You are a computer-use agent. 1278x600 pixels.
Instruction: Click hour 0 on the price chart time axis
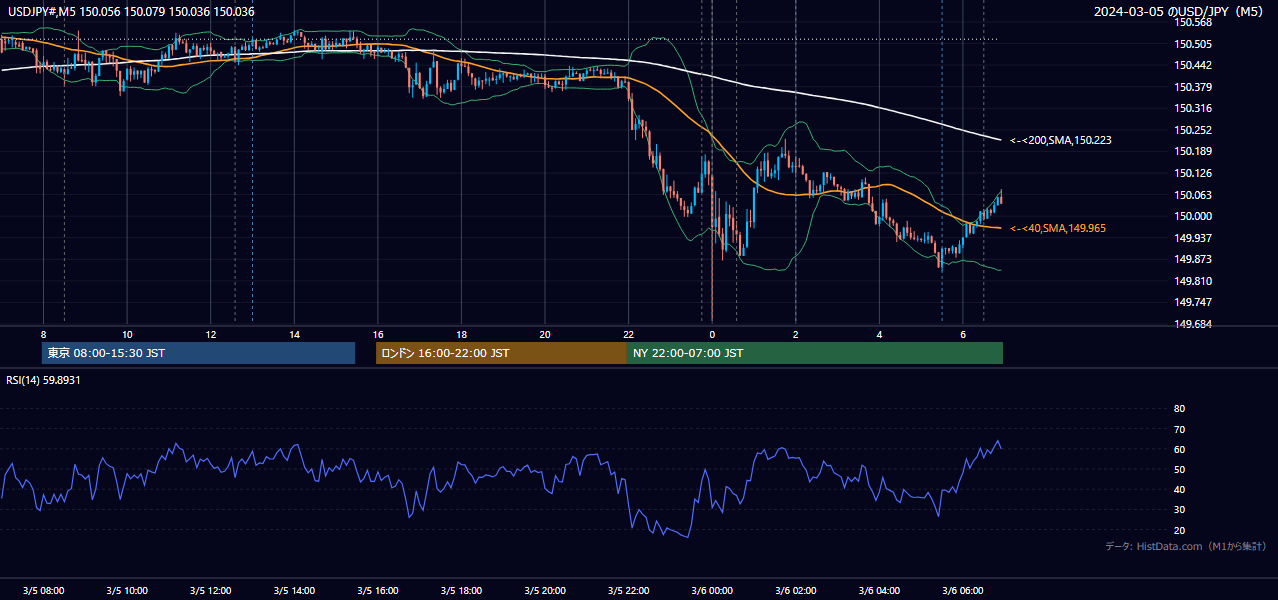[712, 334]
